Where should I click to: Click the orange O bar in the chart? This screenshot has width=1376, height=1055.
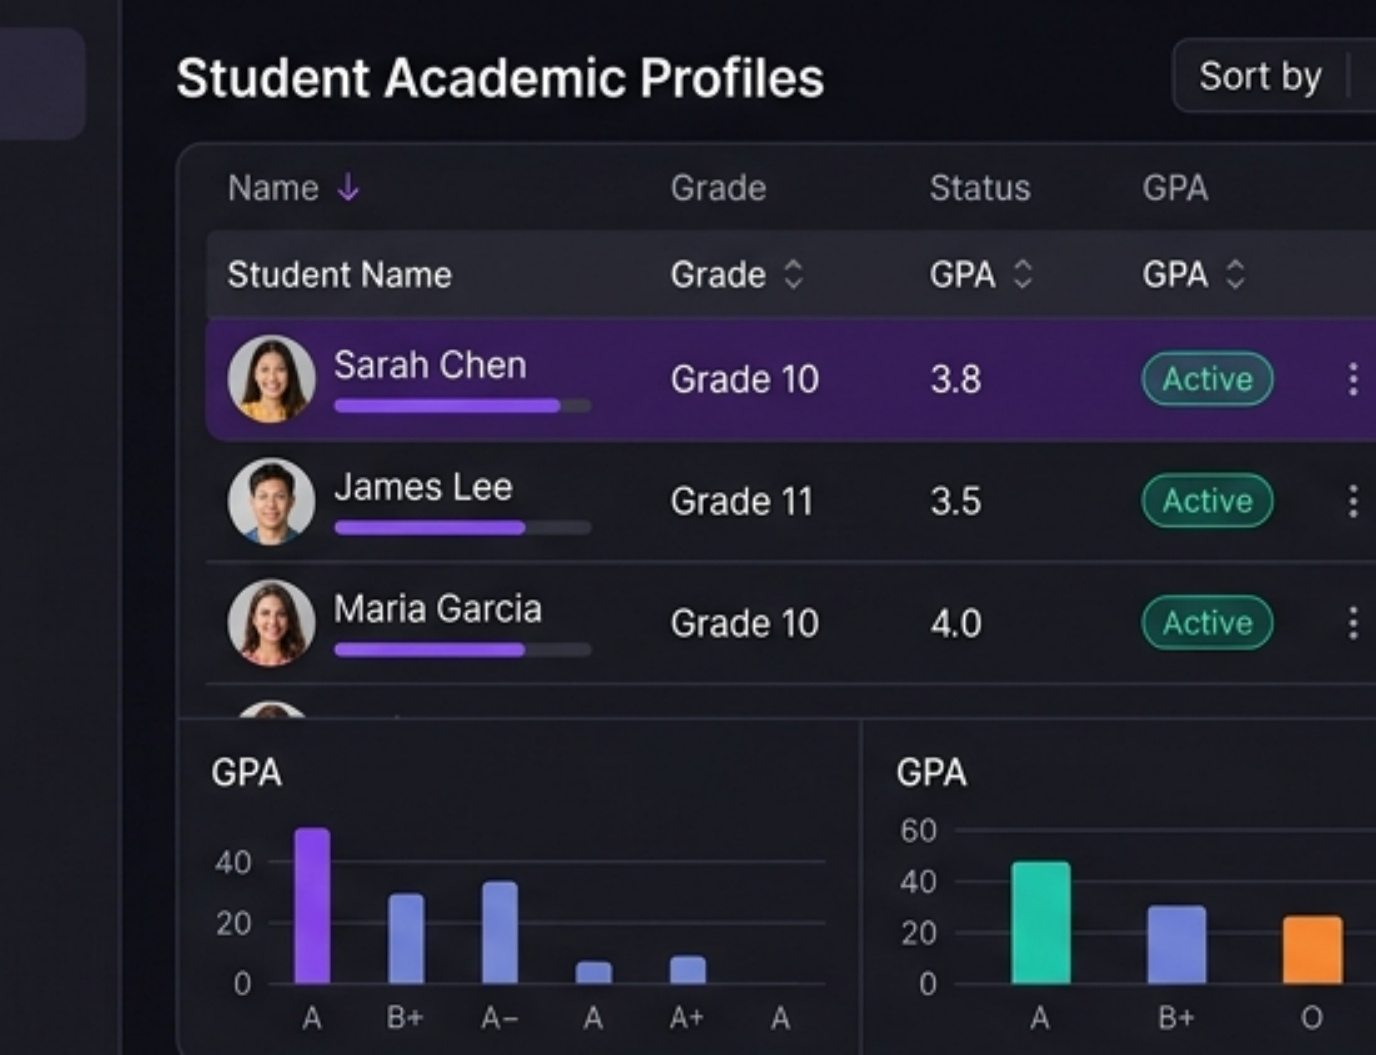coord(1312,950)
